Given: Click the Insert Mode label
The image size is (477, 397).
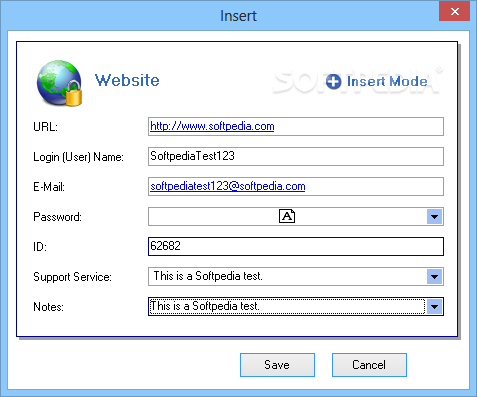Looking at the screenshot, I should coord(387,82).
